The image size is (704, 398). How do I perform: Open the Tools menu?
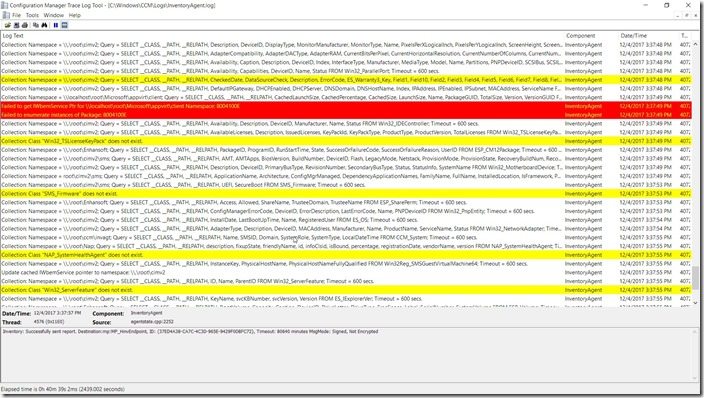[32, 15]
